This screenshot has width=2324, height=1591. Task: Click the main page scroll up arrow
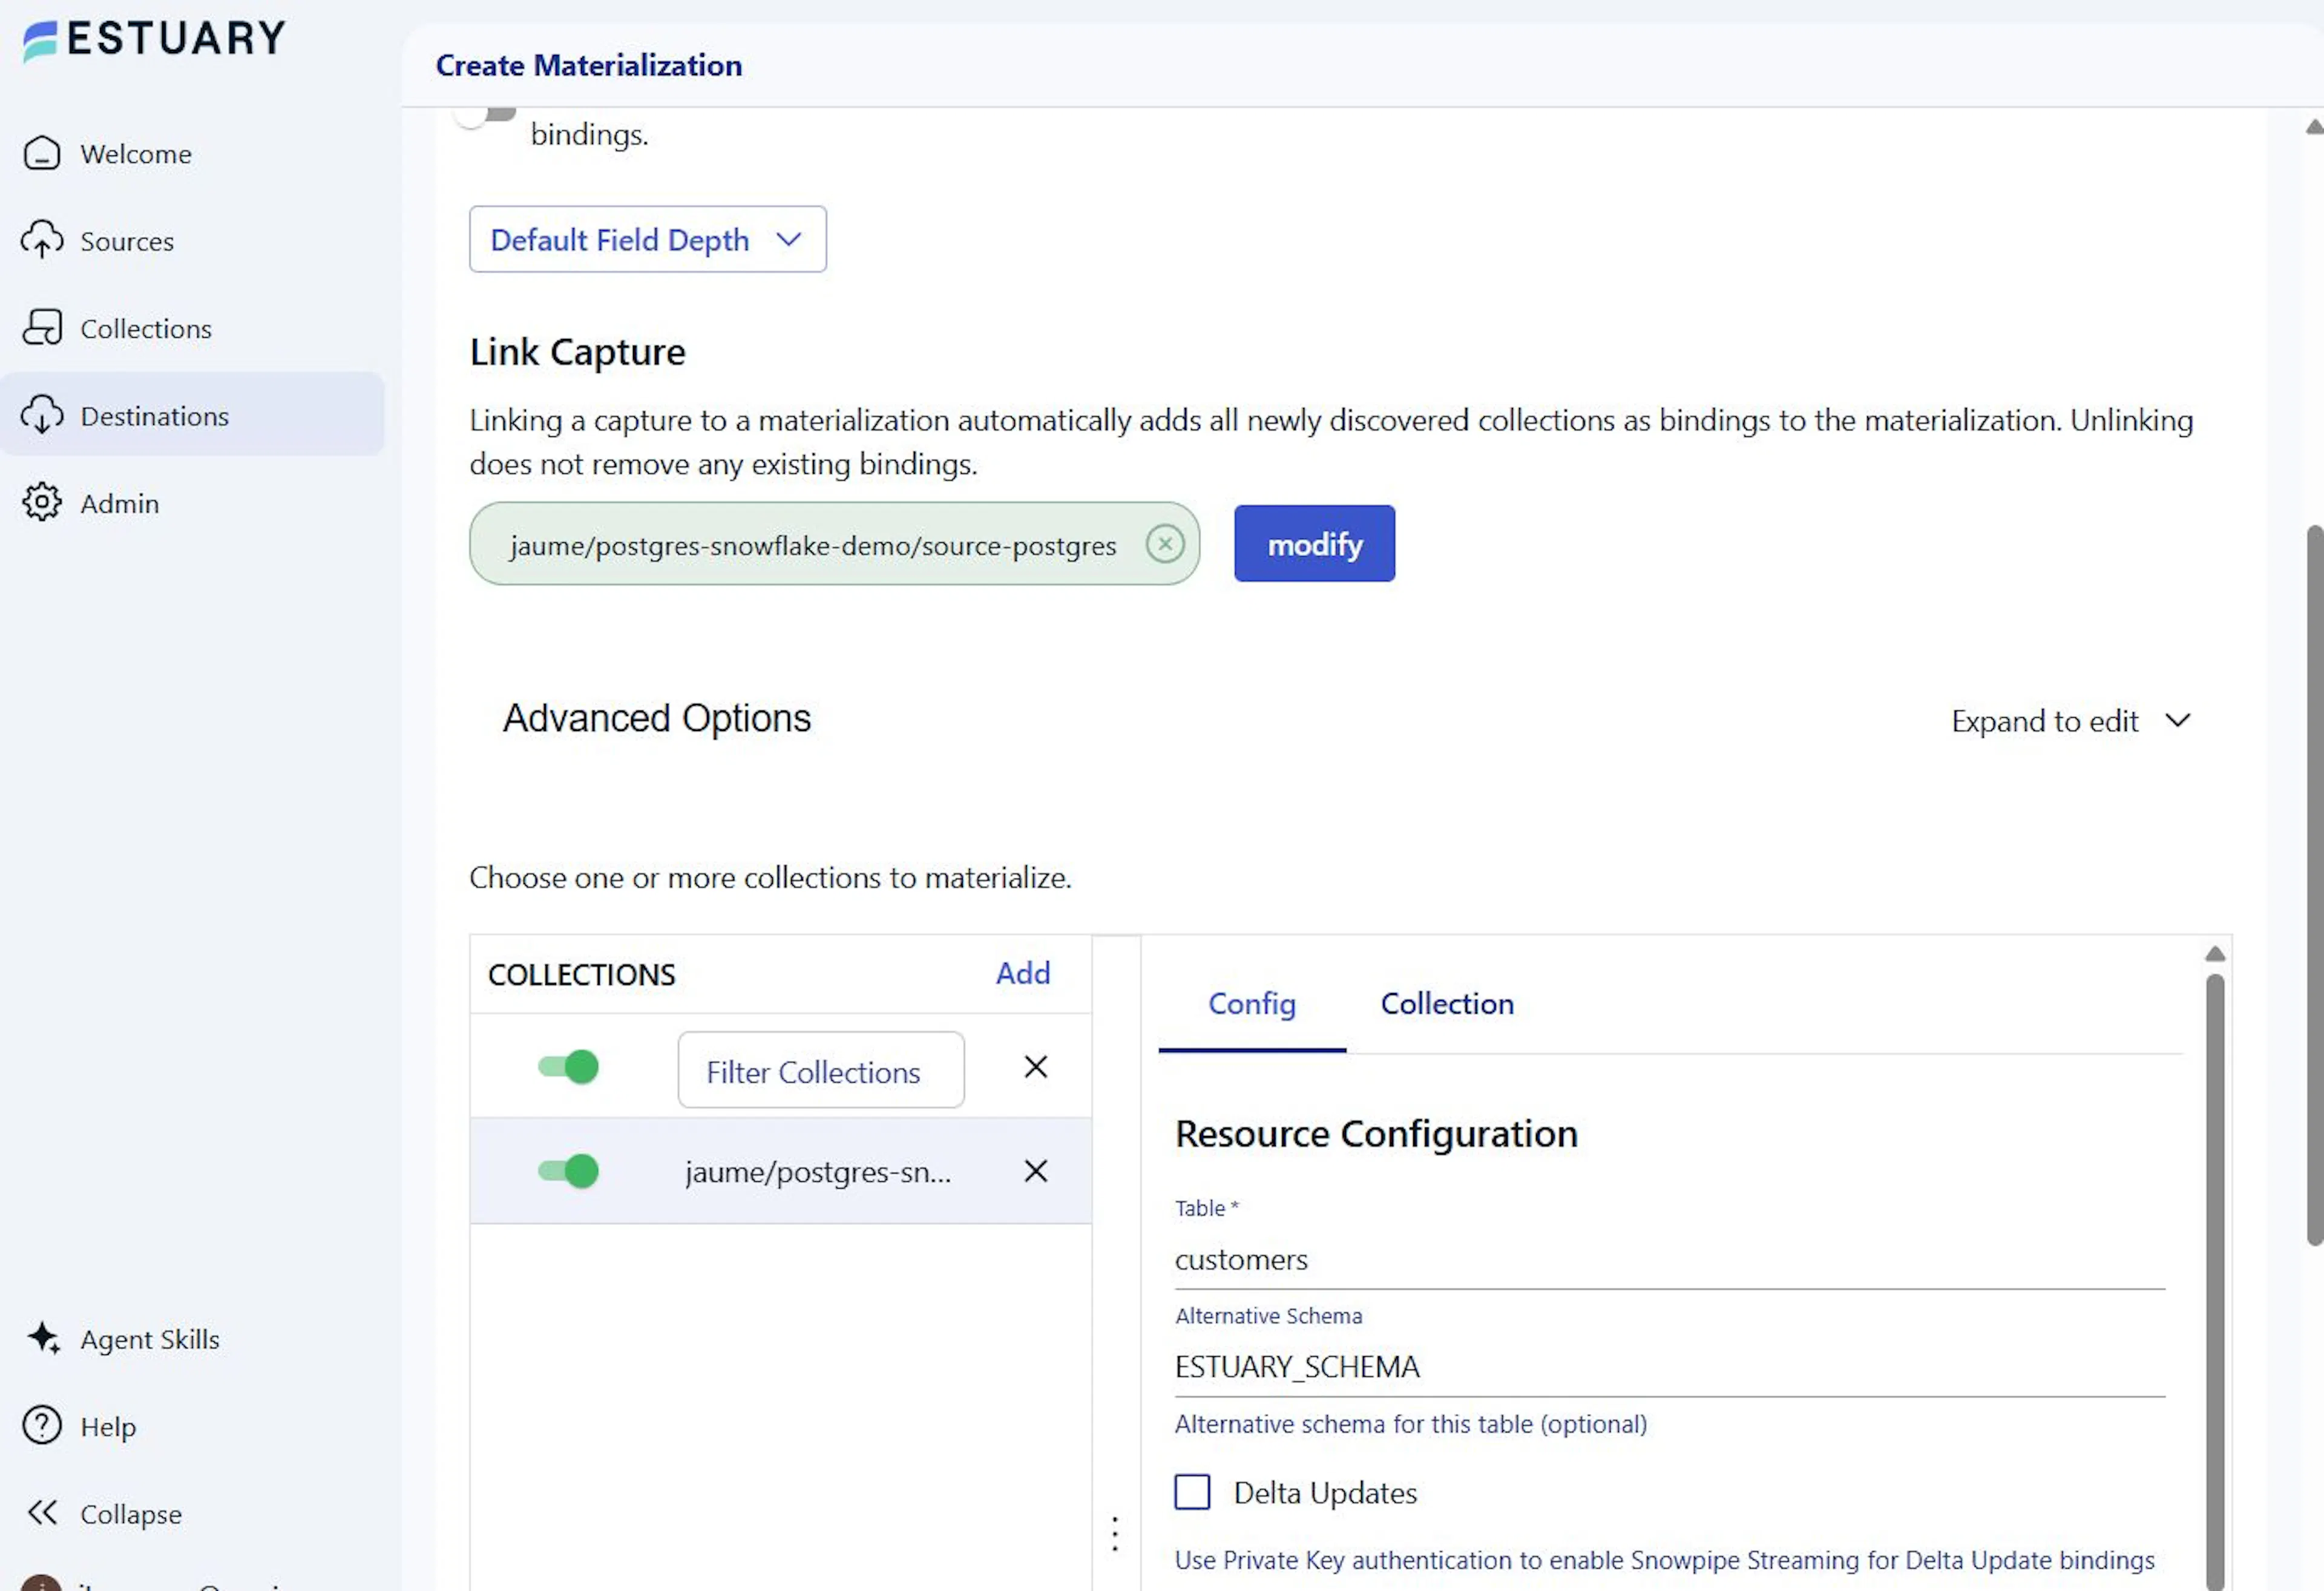(x=2314, y=126)
